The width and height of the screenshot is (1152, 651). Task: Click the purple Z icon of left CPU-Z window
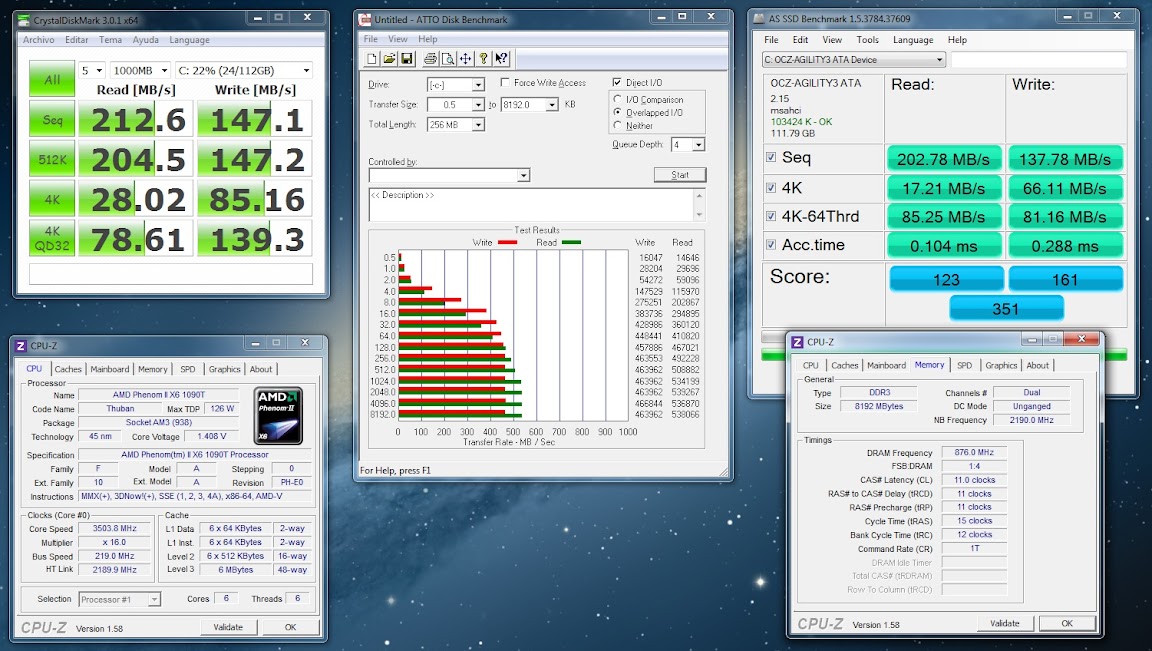tap(21, 345)
